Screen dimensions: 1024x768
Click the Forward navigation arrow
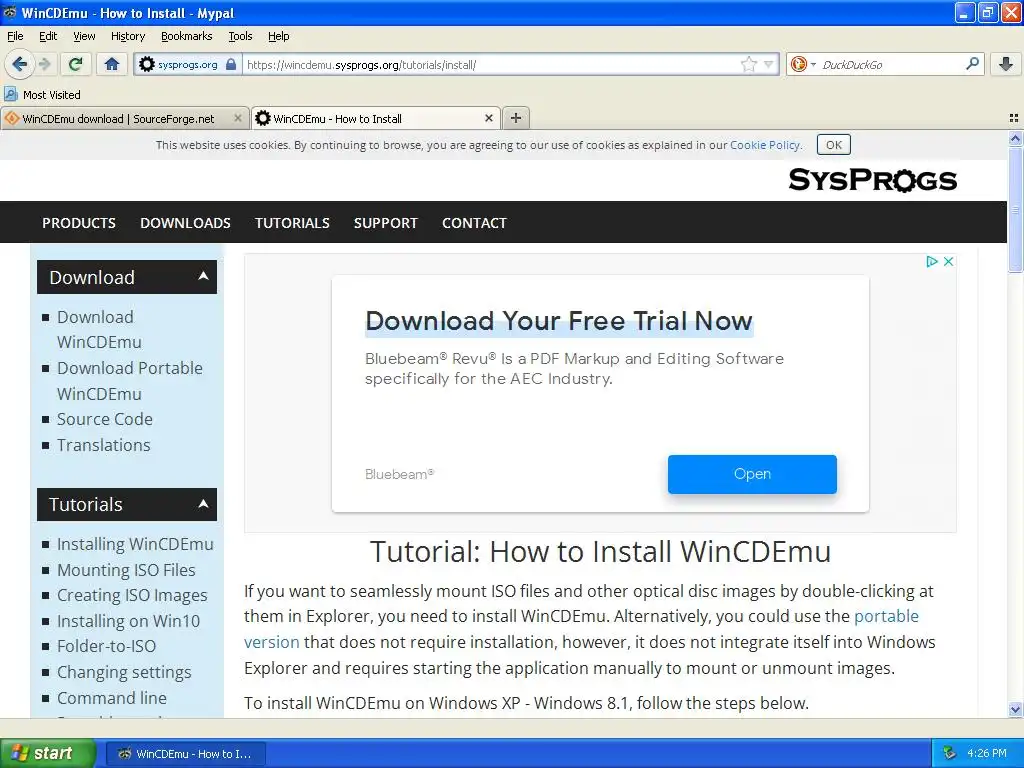click(44, 64)
